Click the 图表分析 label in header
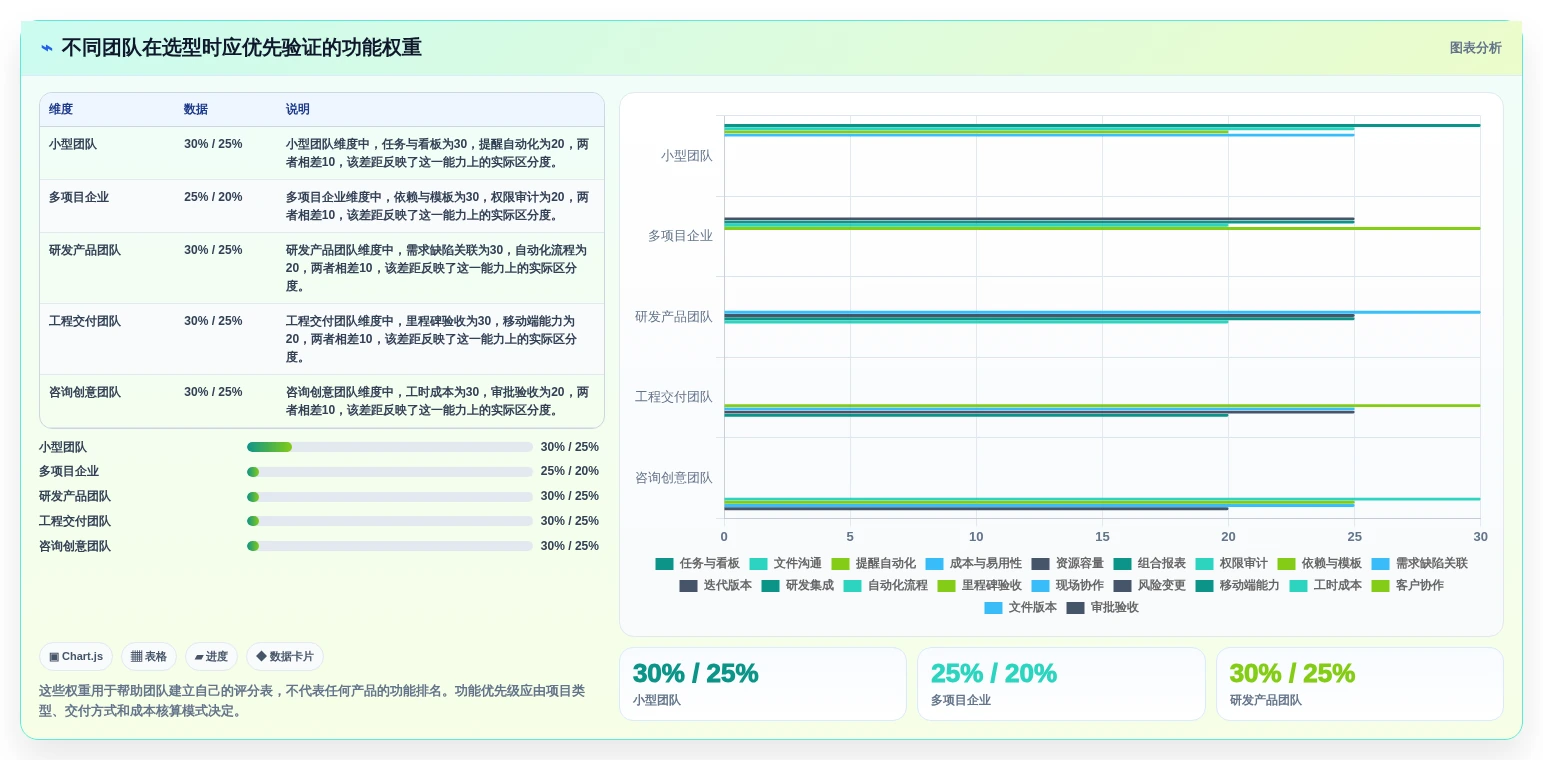The width and height of the screenshot is (1543, 760). (x=1475, y=48)
